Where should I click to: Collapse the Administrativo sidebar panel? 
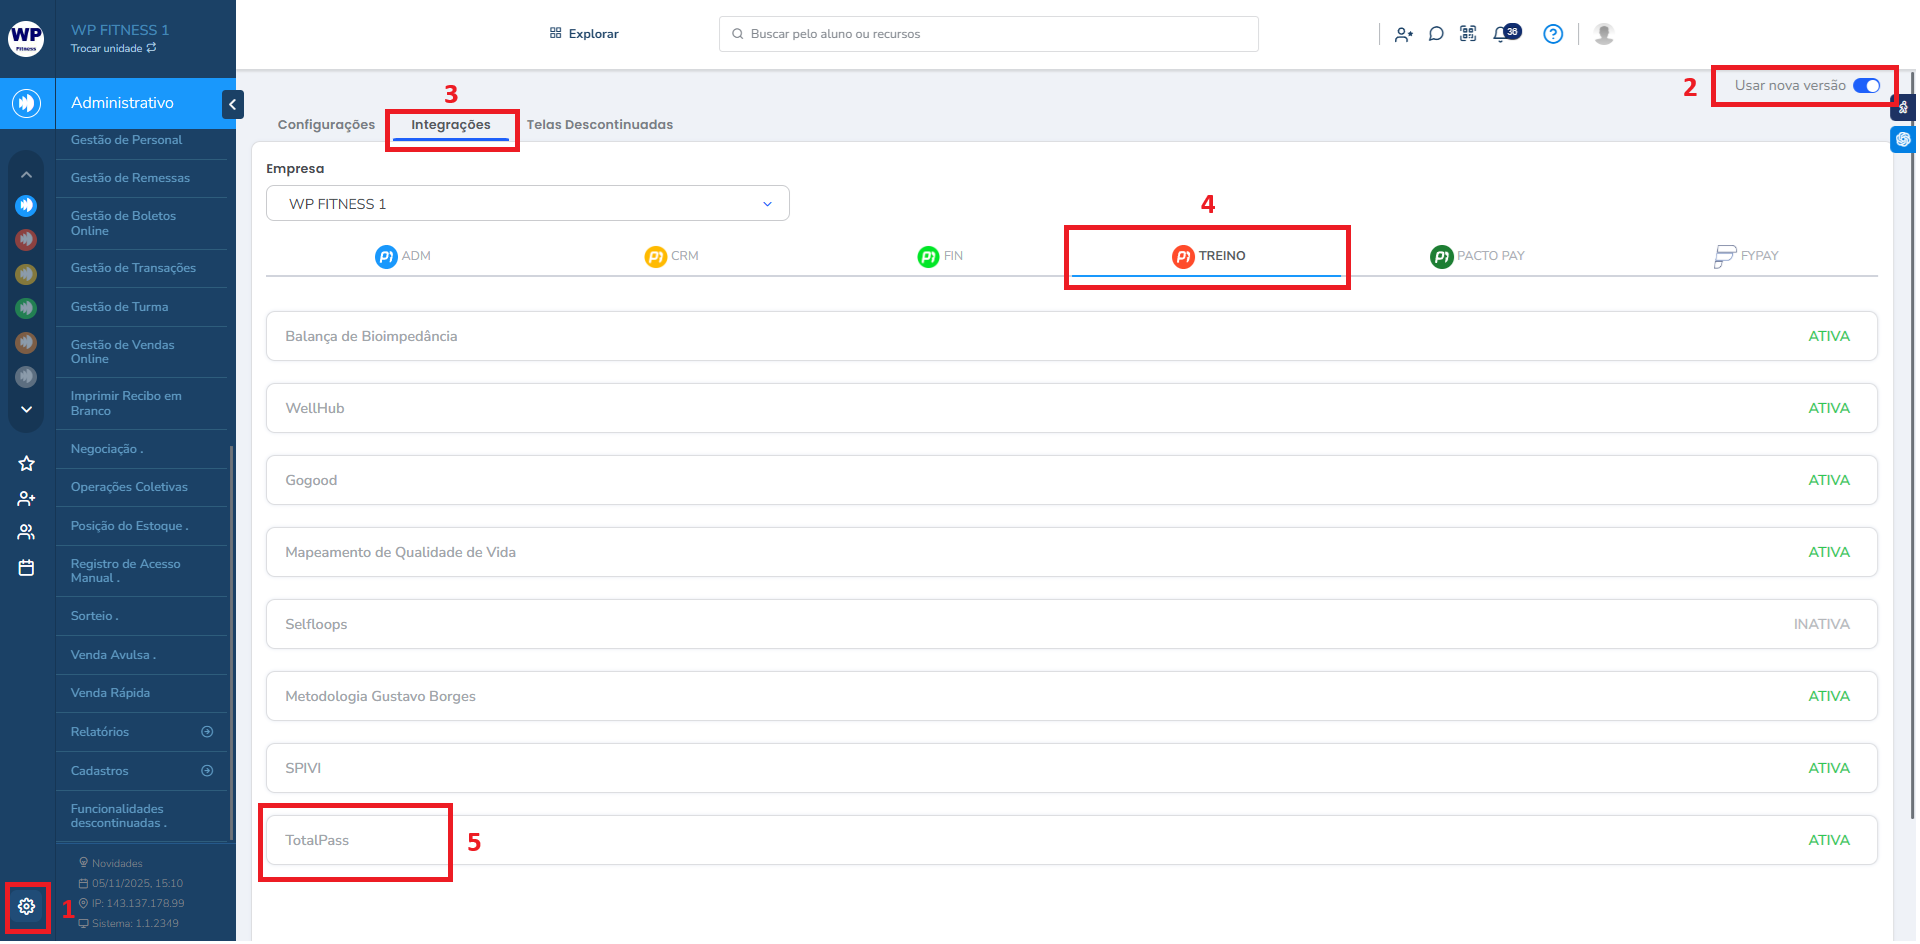point(232,104)
